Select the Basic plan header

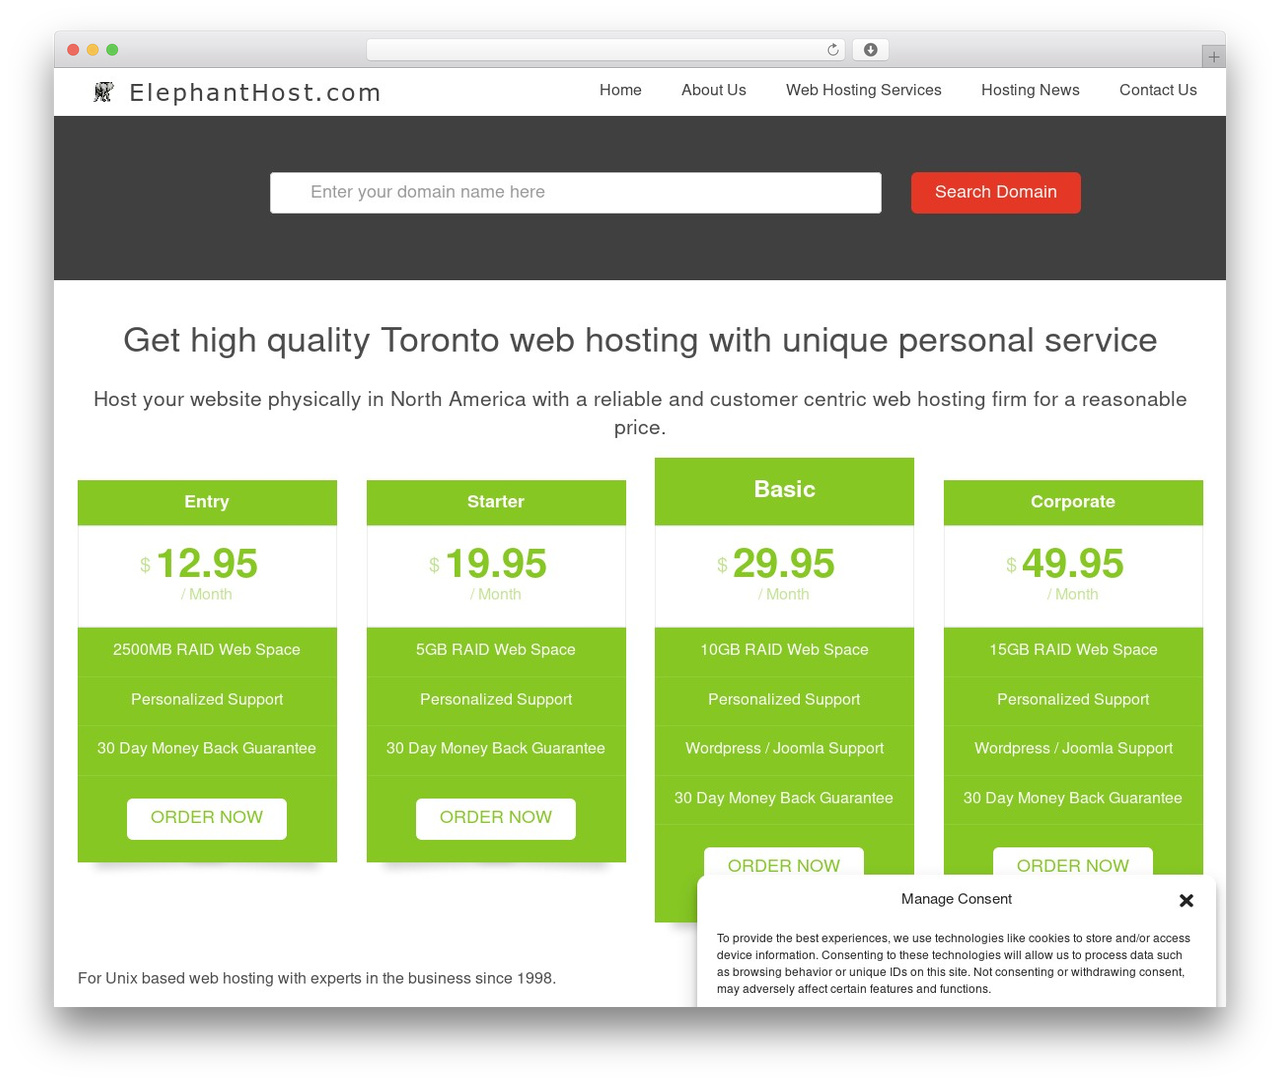pyautogui.click(x=784, y=490)
